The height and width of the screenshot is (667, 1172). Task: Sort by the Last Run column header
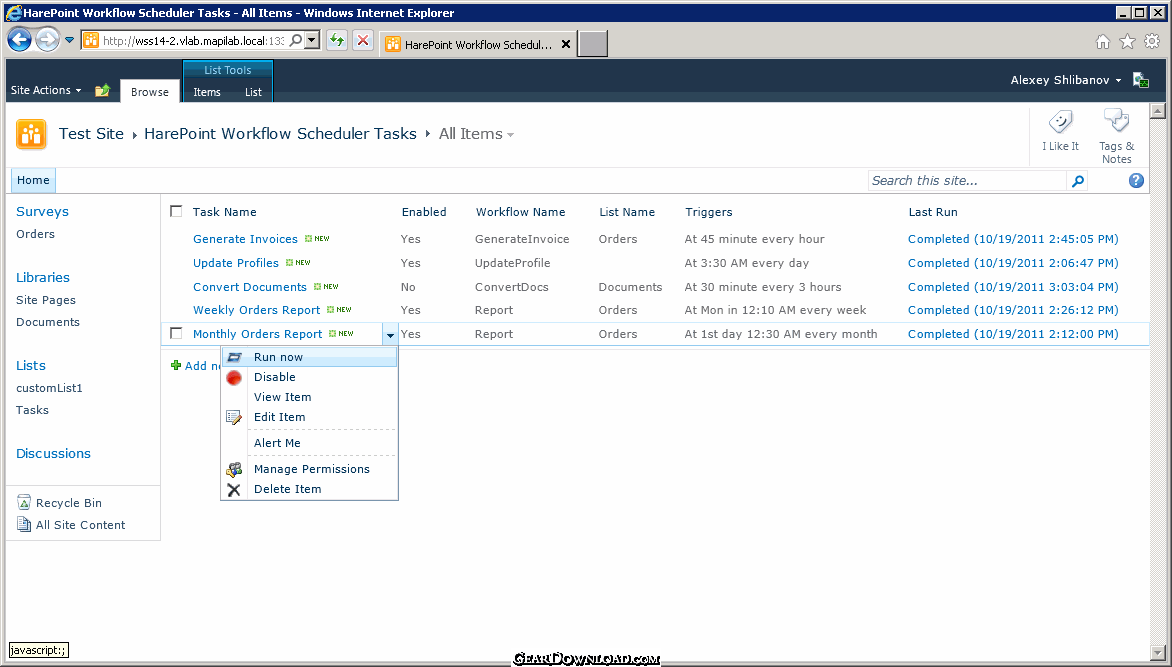tap(933, 212)
